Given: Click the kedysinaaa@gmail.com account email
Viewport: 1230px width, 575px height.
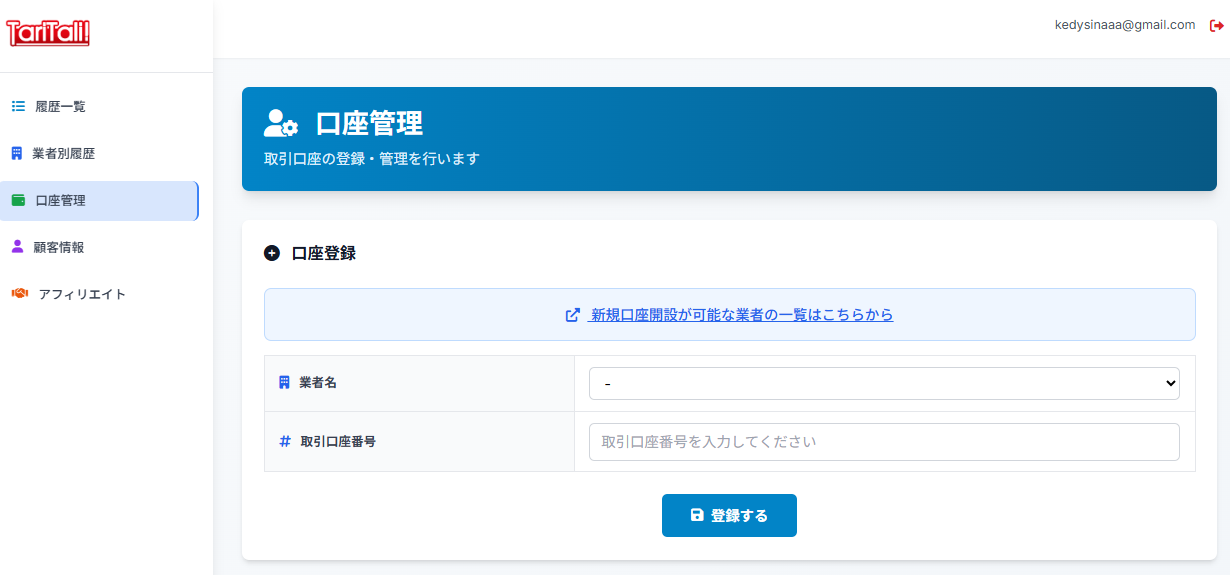Looking at the screenshot, I should tap(1125, 25).
